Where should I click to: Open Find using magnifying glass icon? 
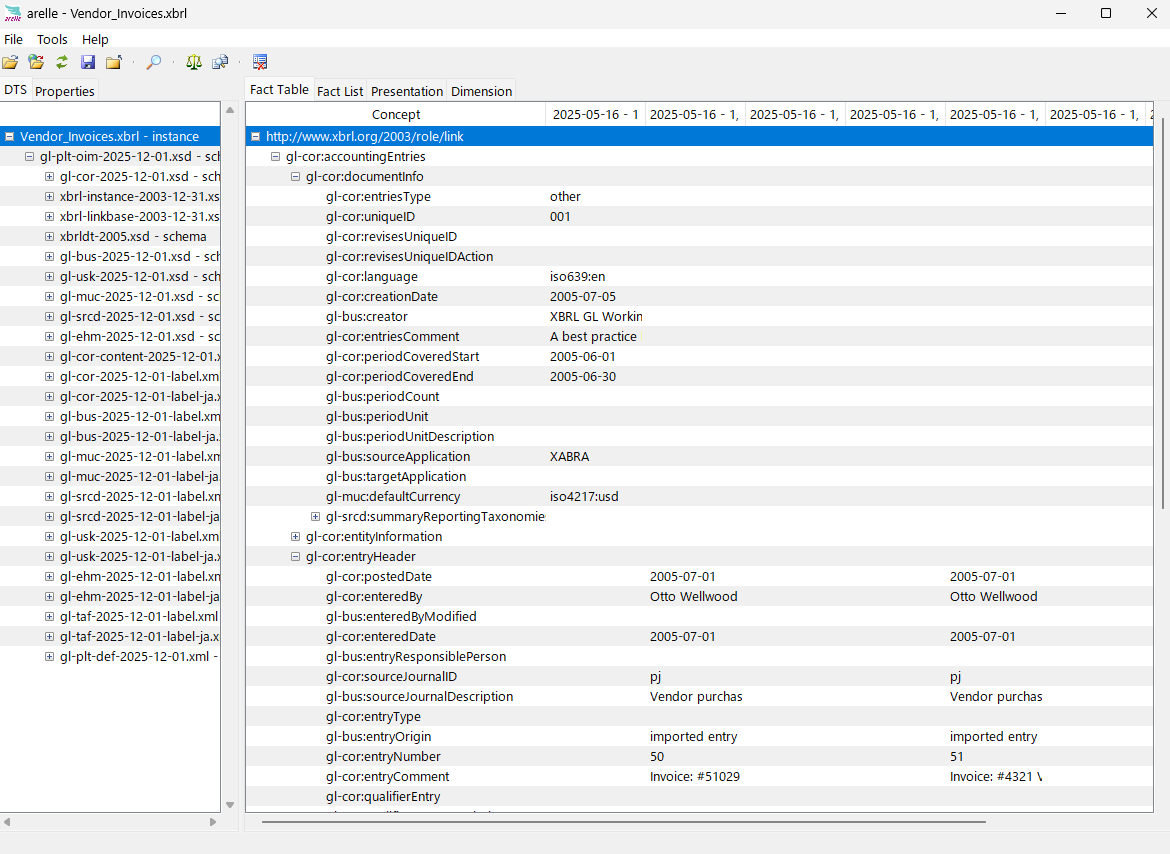[x=154, y=63]
